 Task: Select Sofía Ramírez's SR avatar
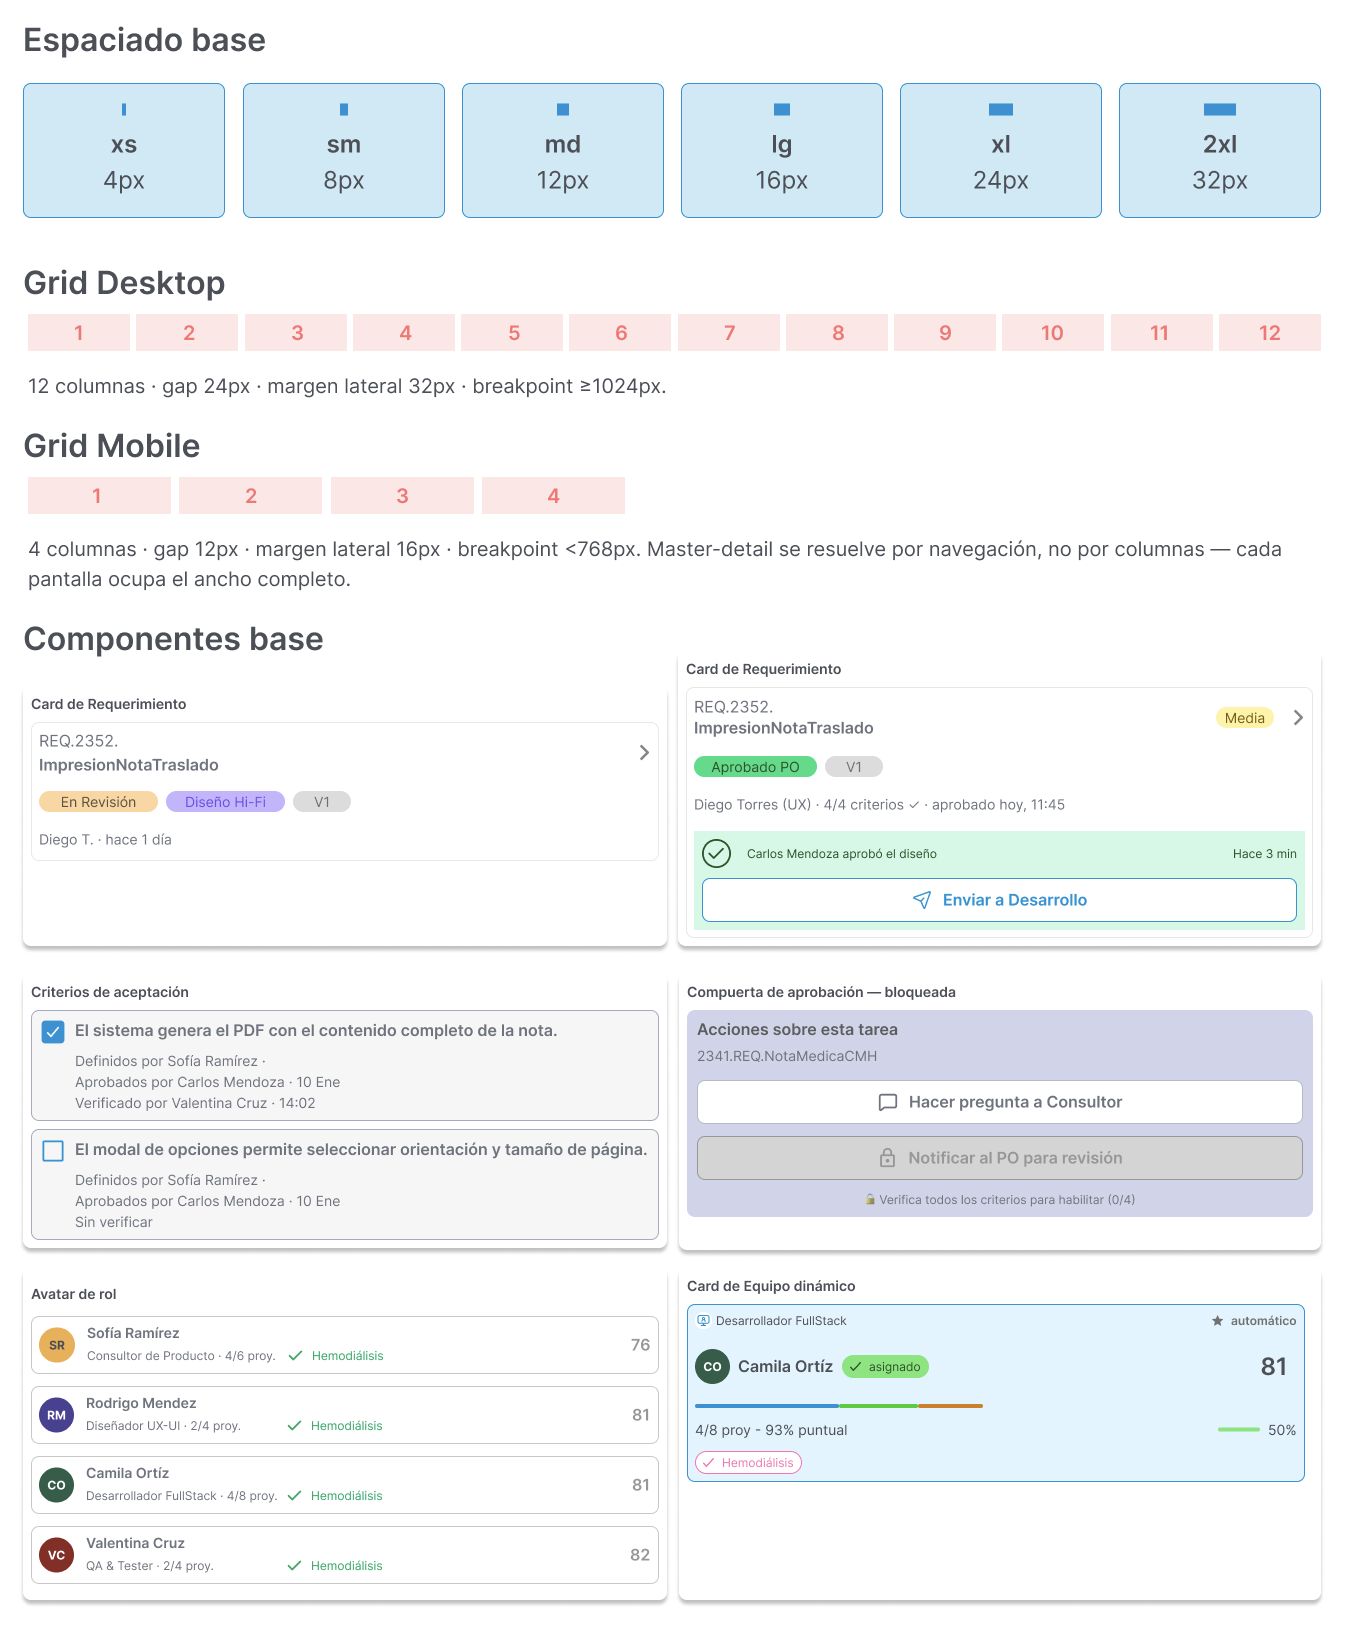(57, 1345)
